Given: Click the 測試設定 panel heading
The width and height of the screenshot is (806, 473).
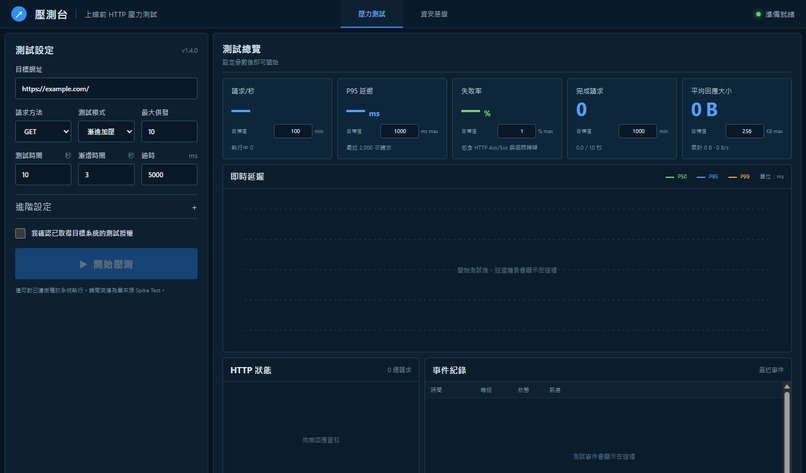Looking at the screenshot, I should click(x=34, y=50).
